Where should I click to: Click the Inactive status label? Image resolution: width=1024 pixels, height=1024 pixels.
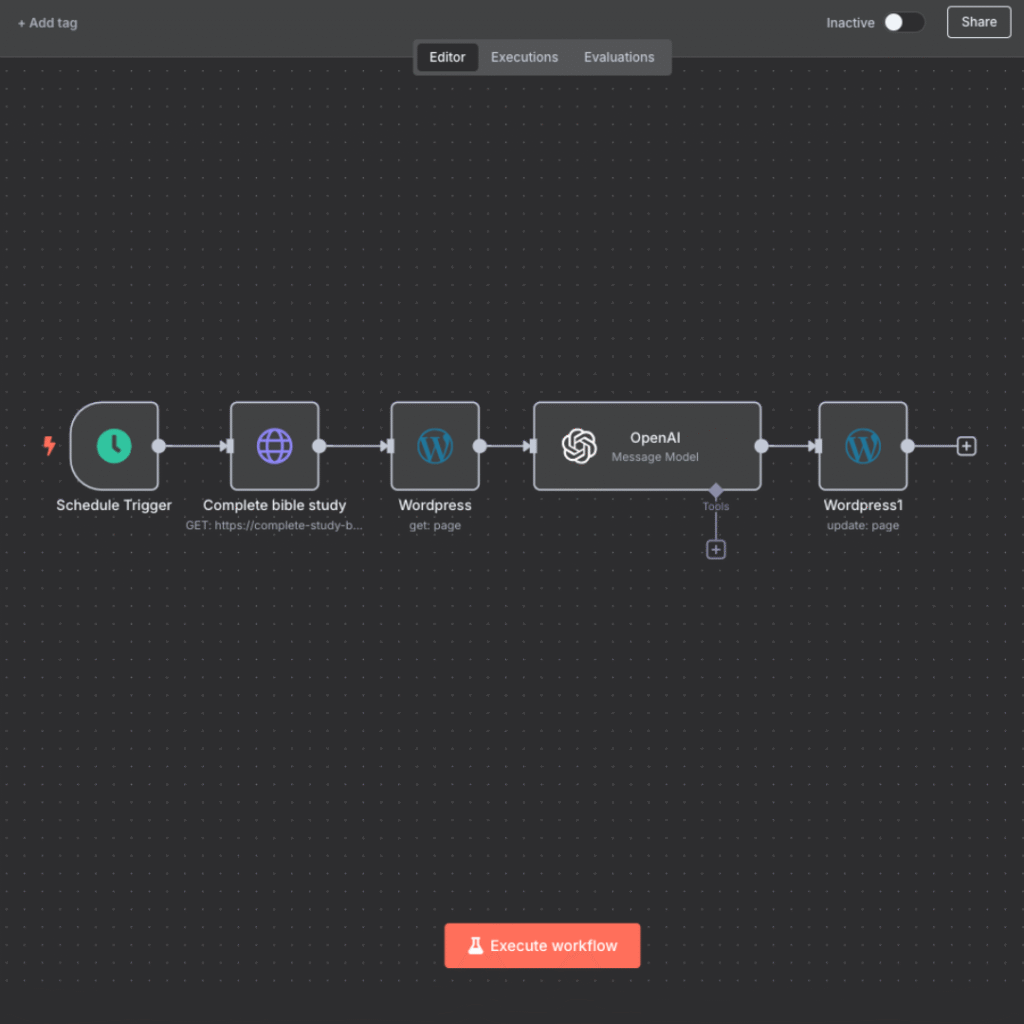850,23
